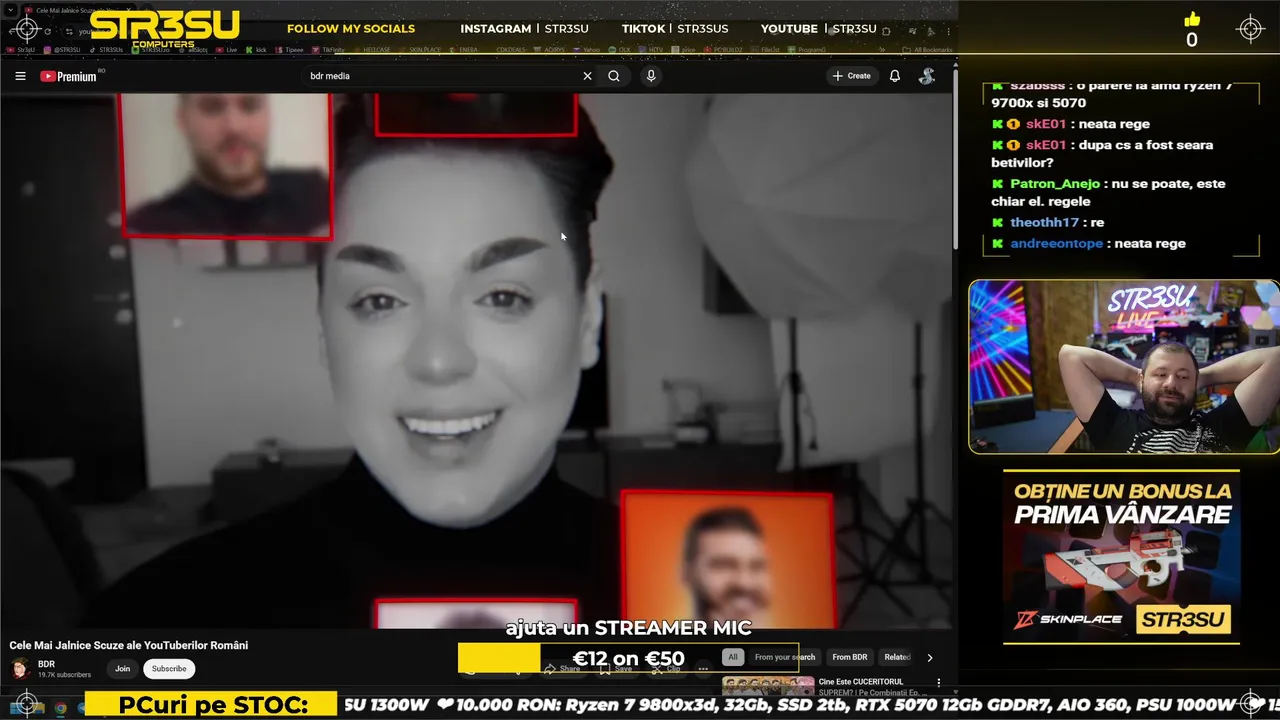The image size is (1280, 720).
Task: Click chat username Patron_Anejo
Action: click(1054, 184)
